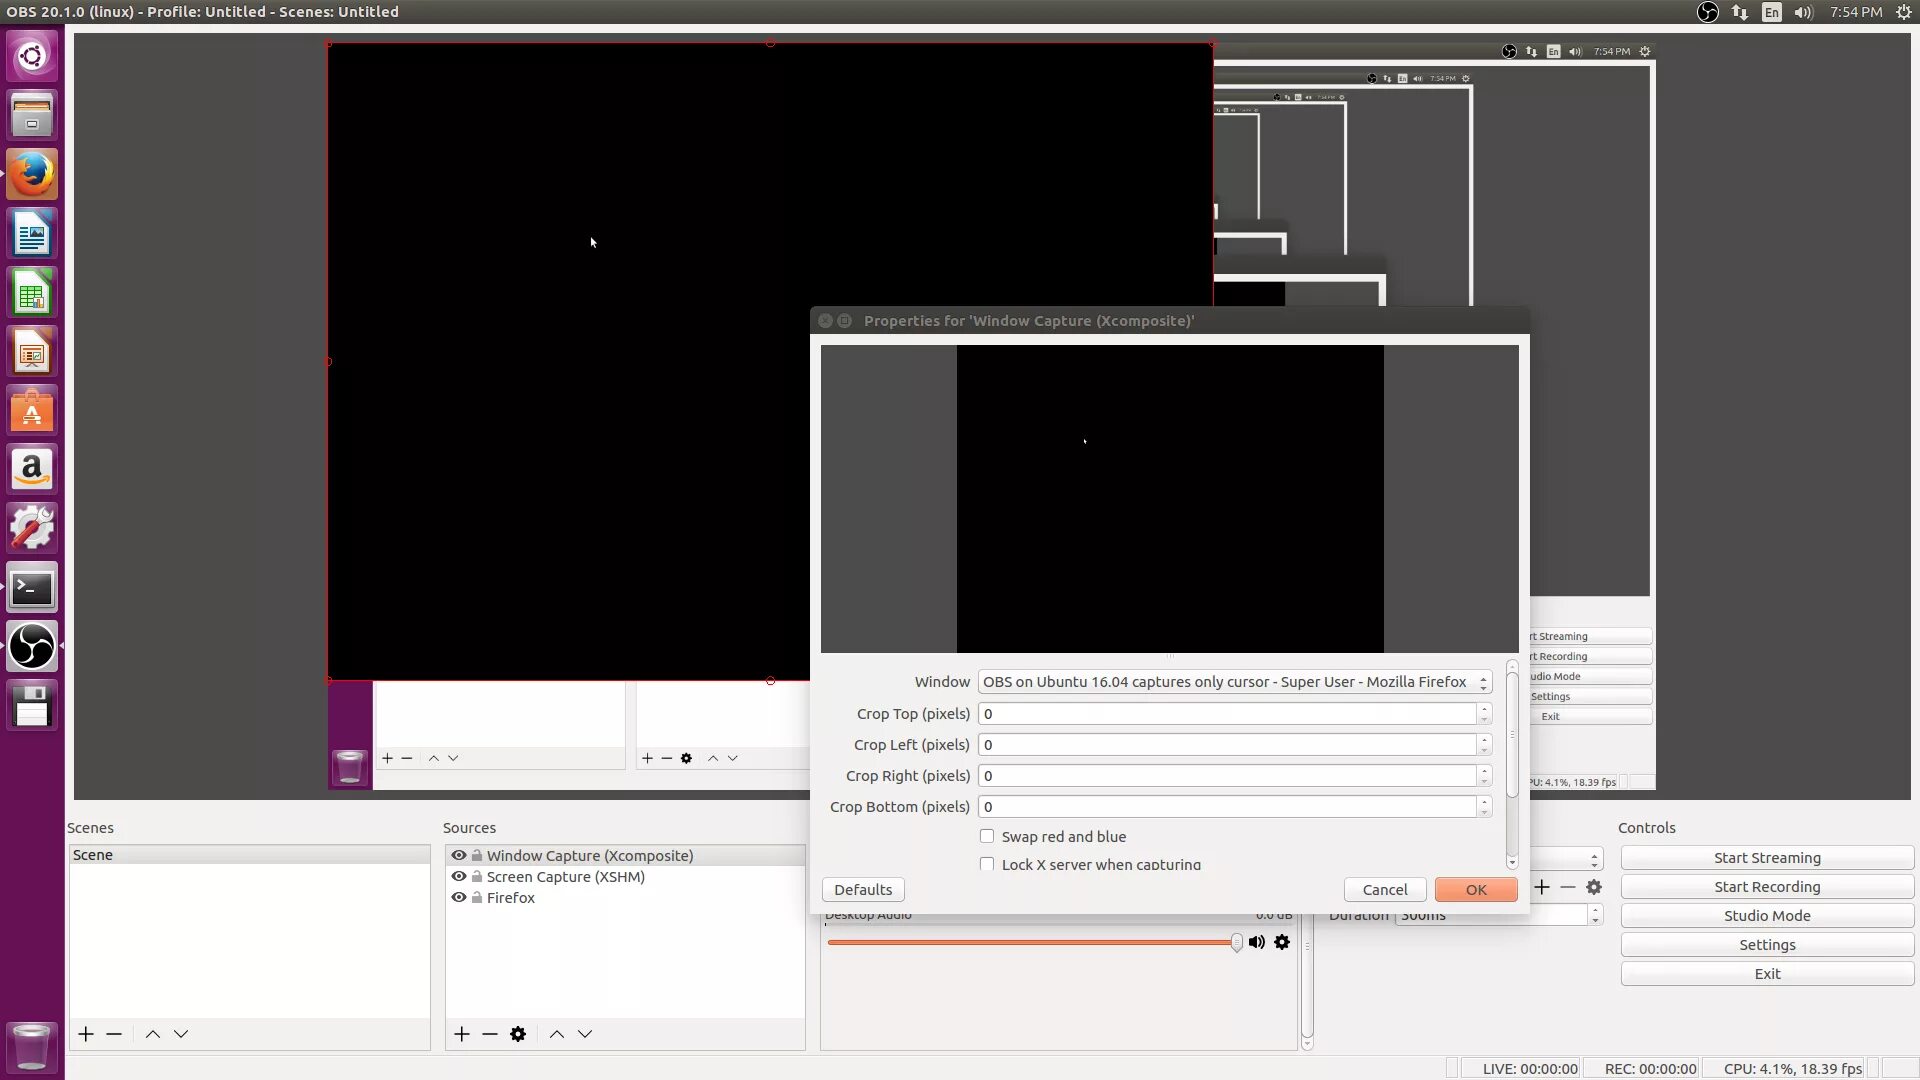The width and height of the screenshot is (1920, 1080).
Task: Click the Window Capture (Xcomposite) source icon
Action: (x=460, y=855)
